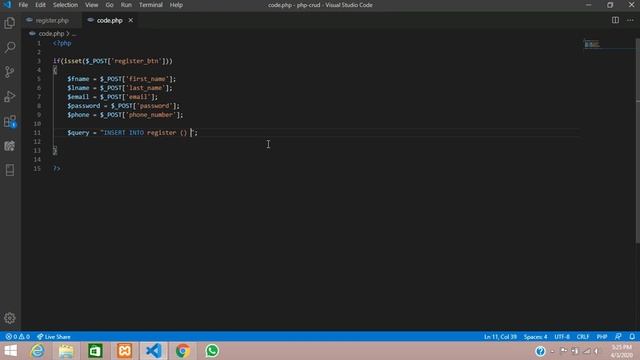This screenshot has height=360, width=640.
Task: Open the Help menu
Action: [x=176, y=5]
